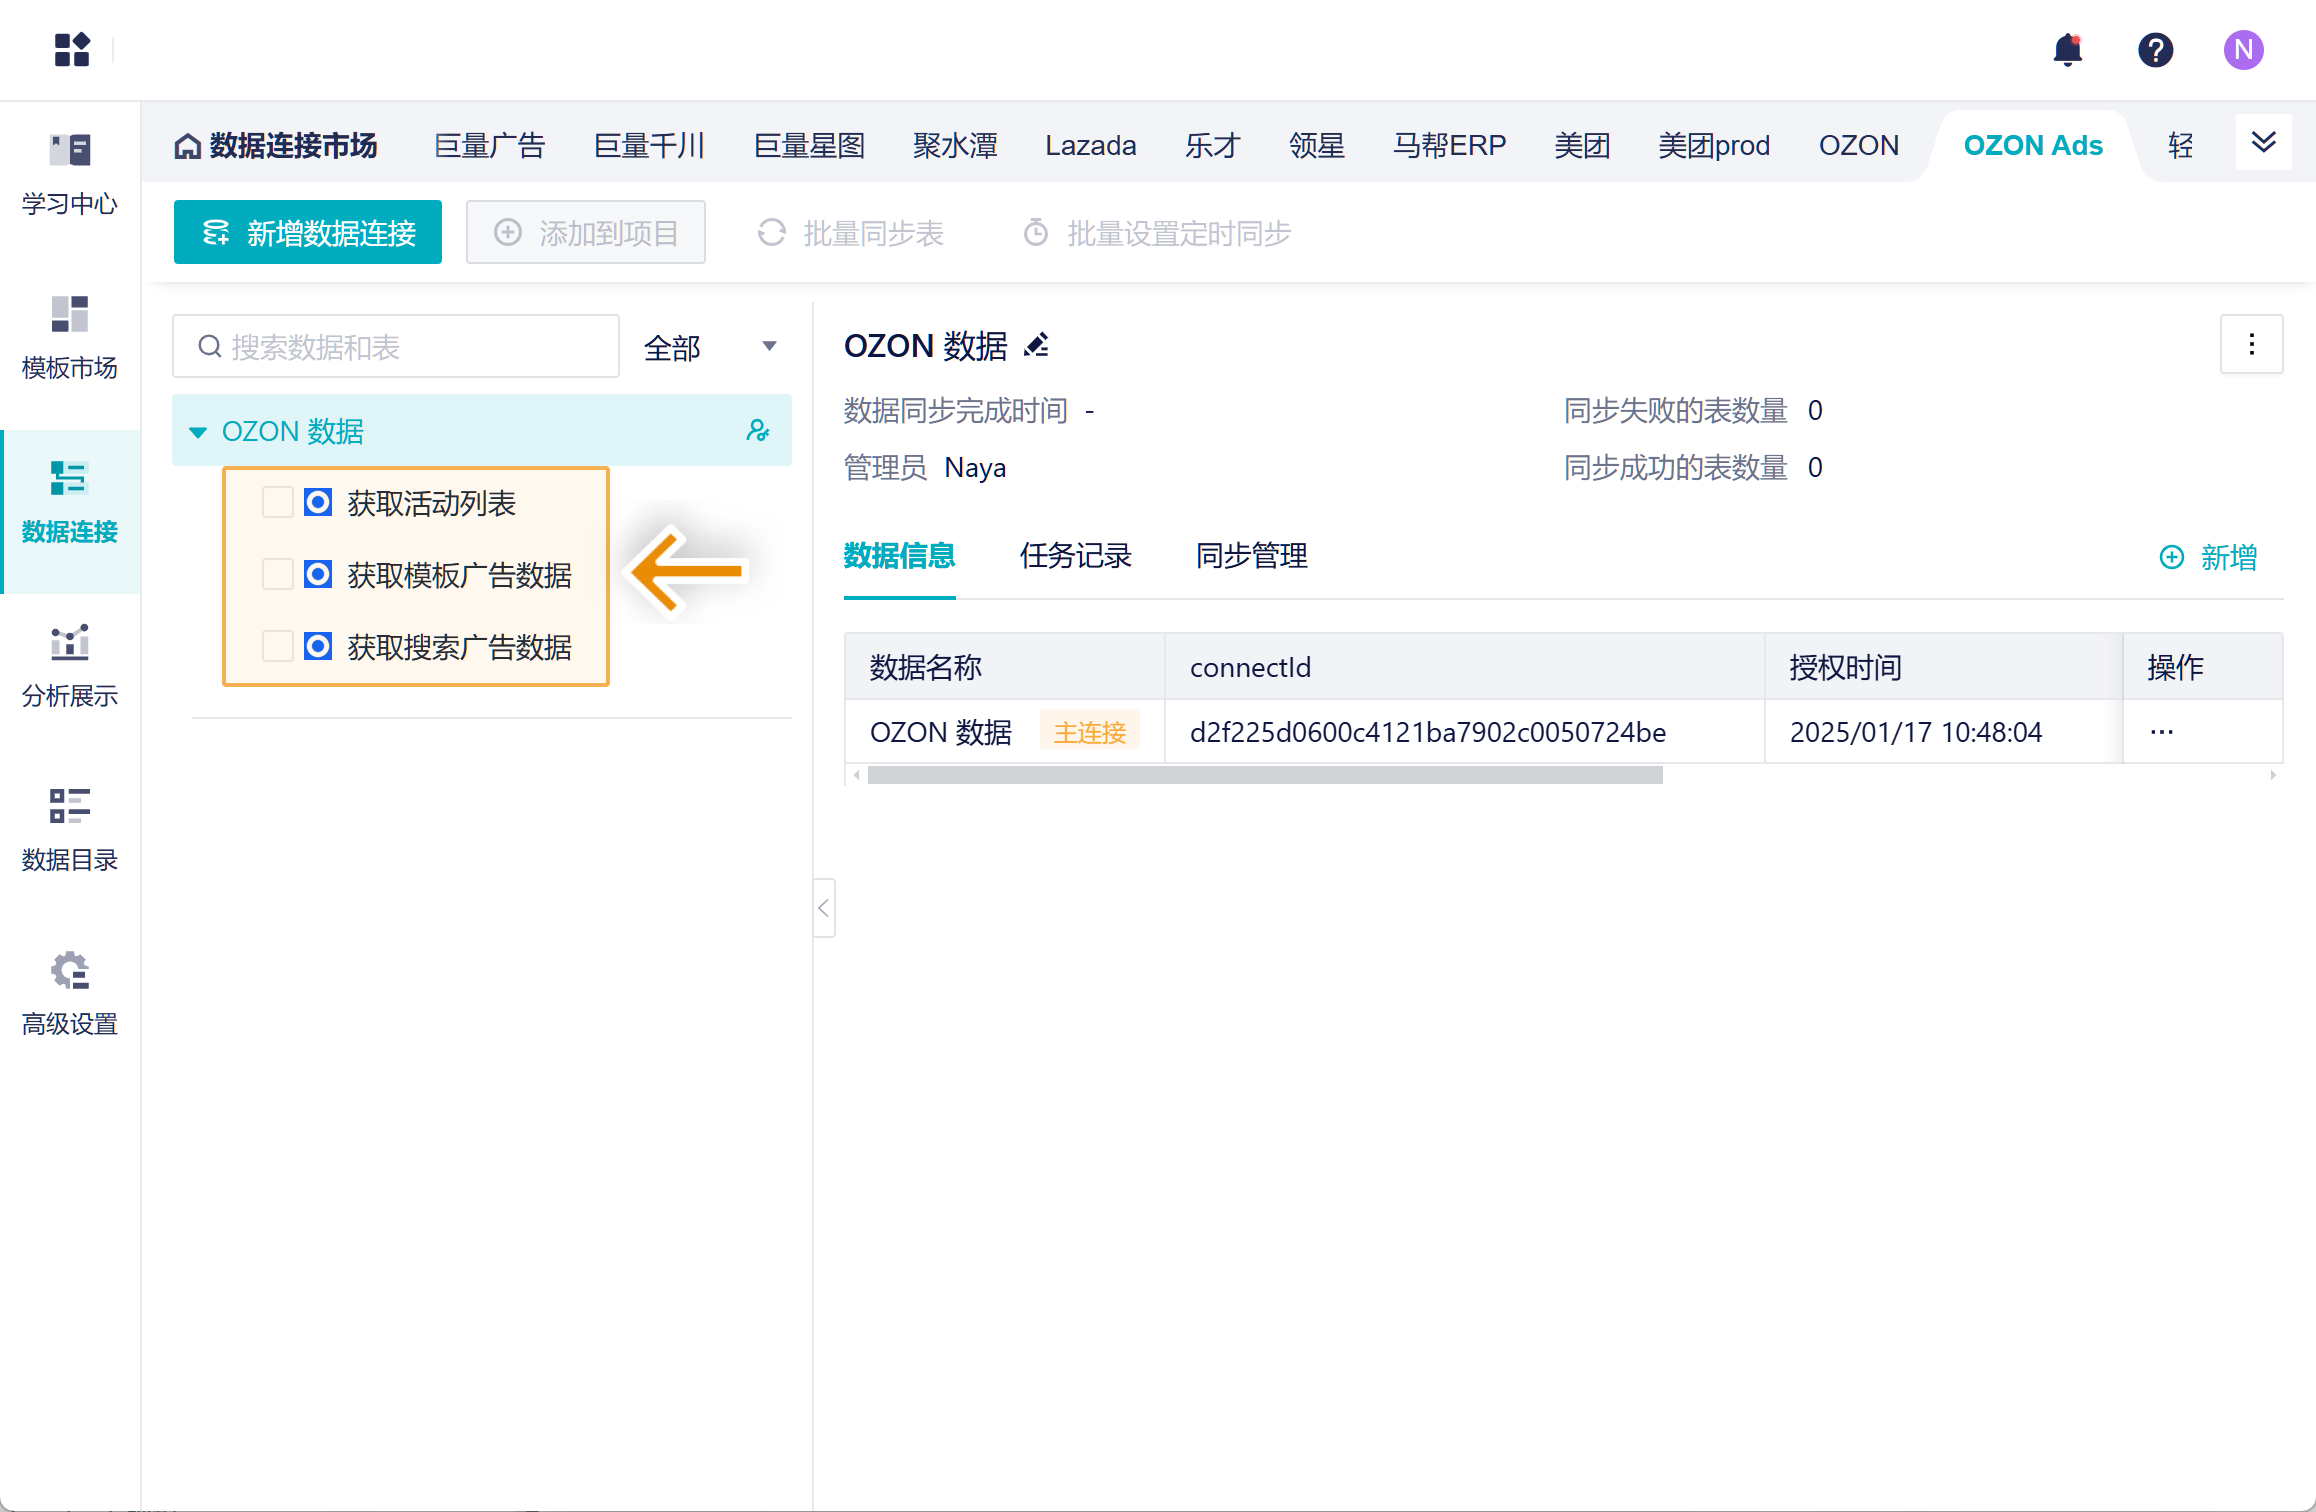Click the edit pencil next to OZON 数据
This screenshot has height=1512, width=2316.
click(x=1037, y=346)
